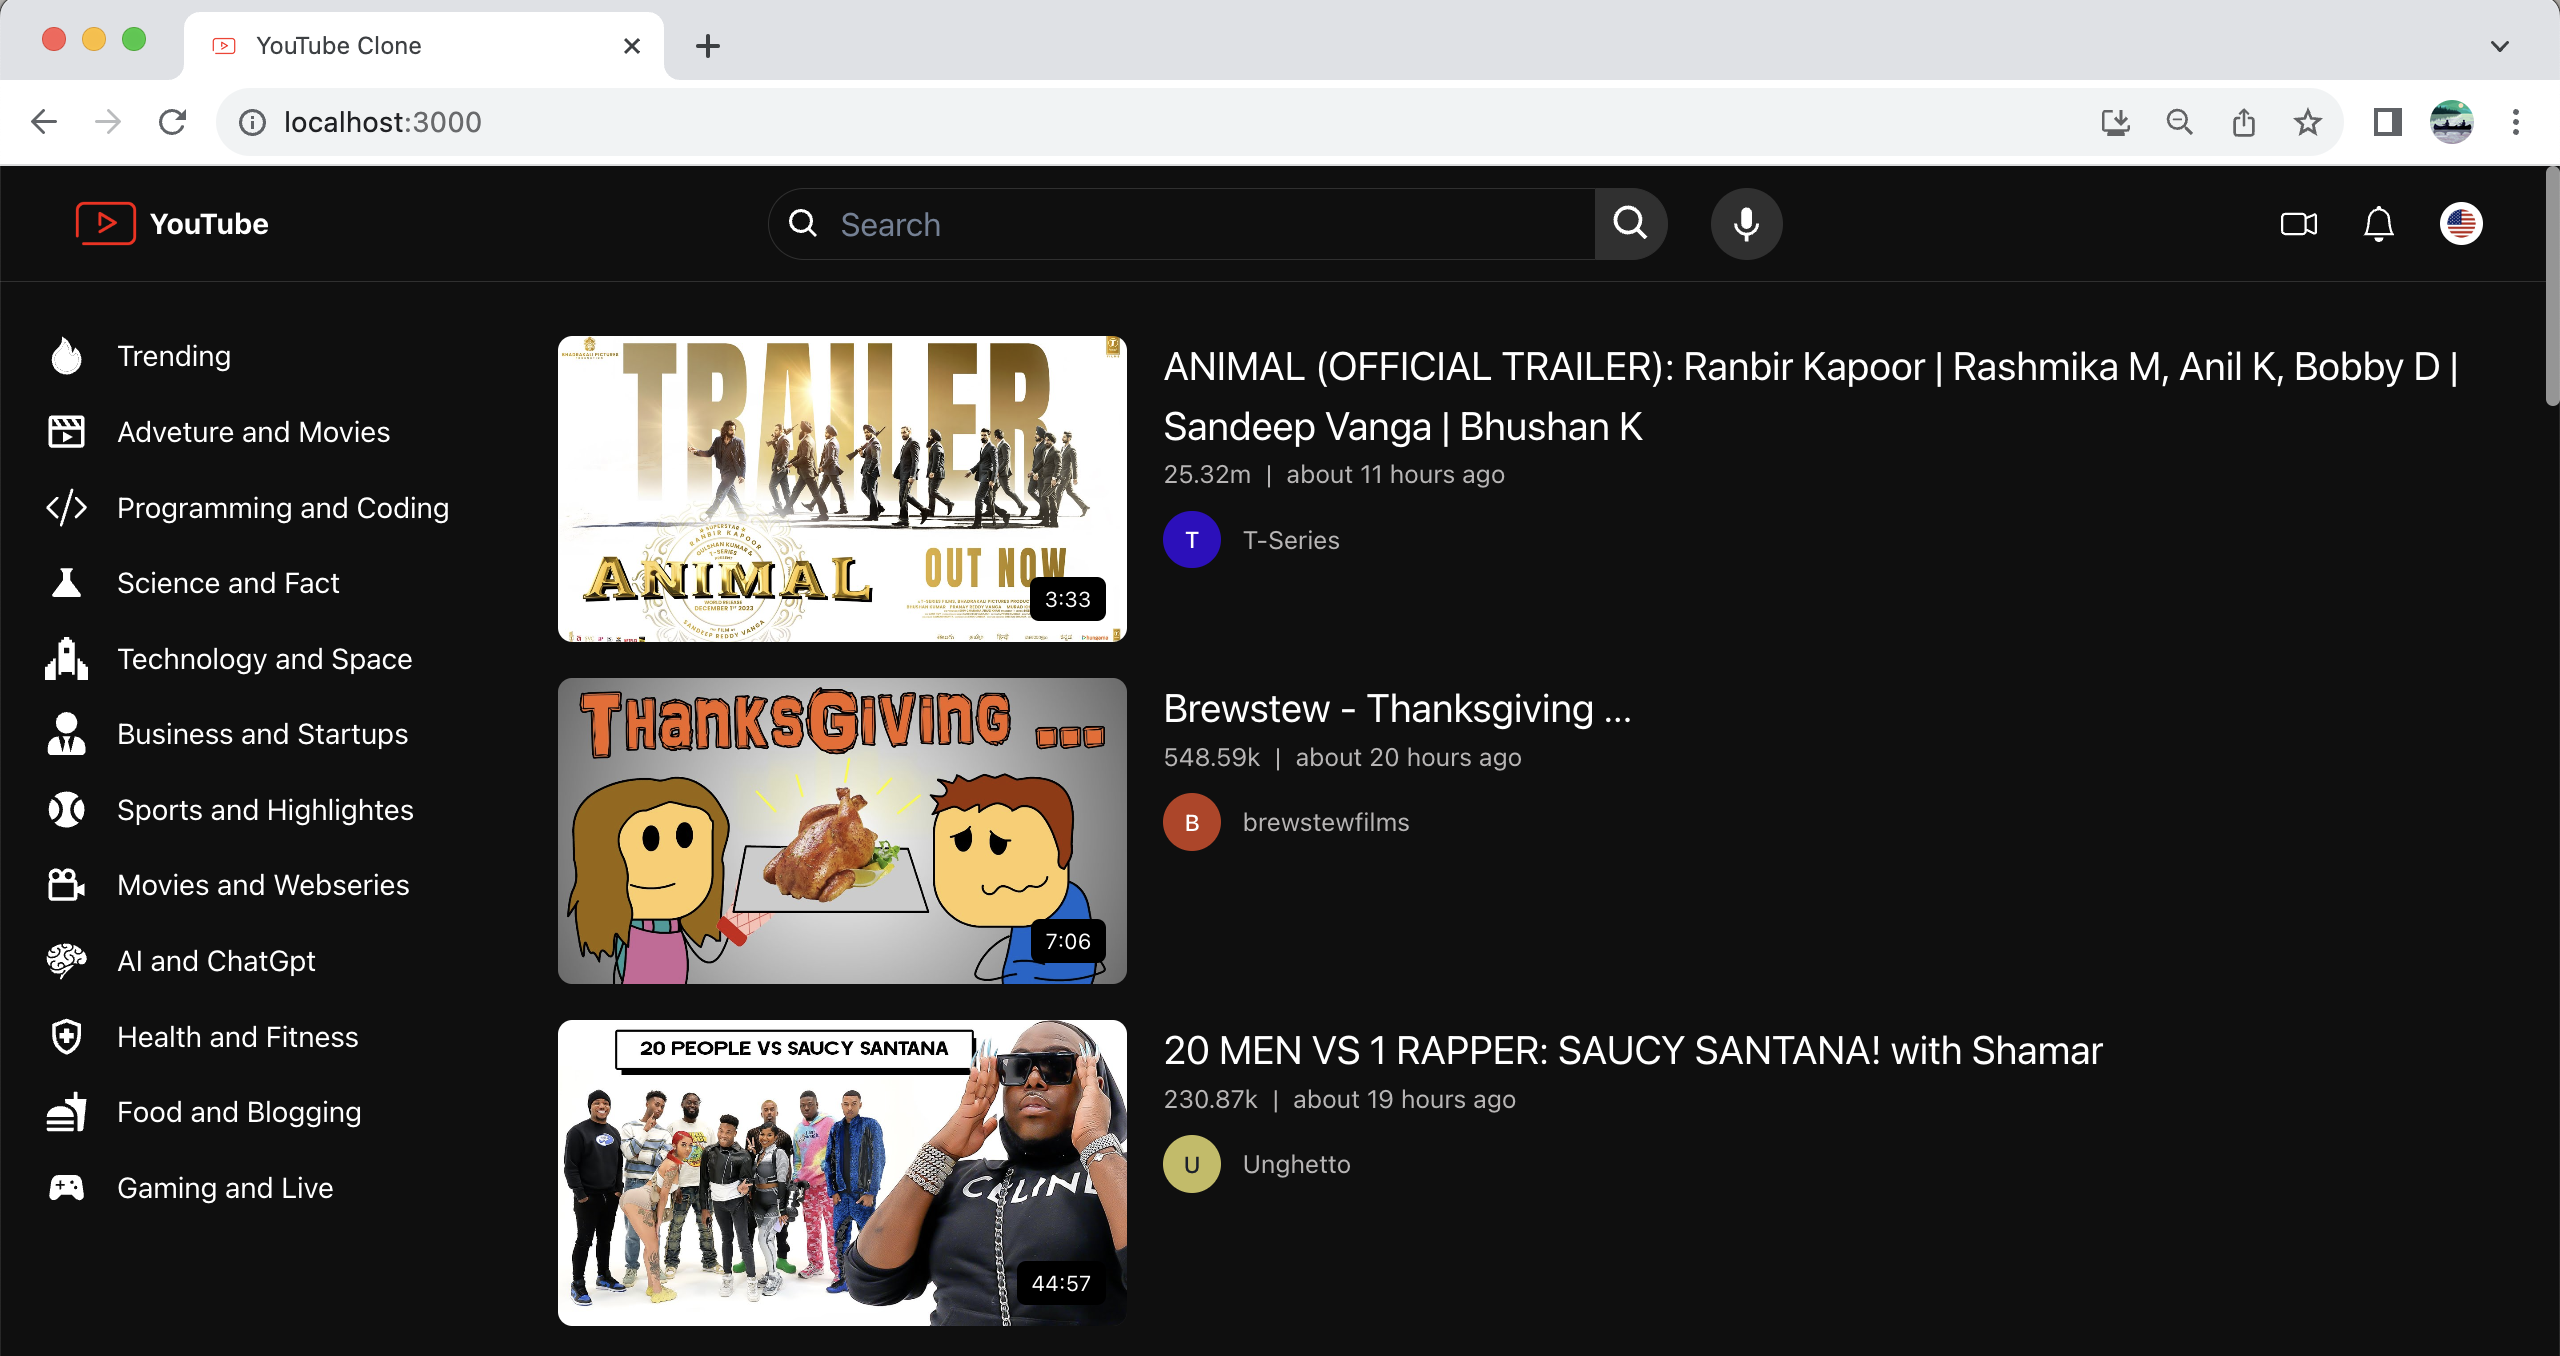Screen dimensions: 2560x1356
Task: Click the site info icon beside localhost URL
Action: pyautogui.click(x=252, y=122)
